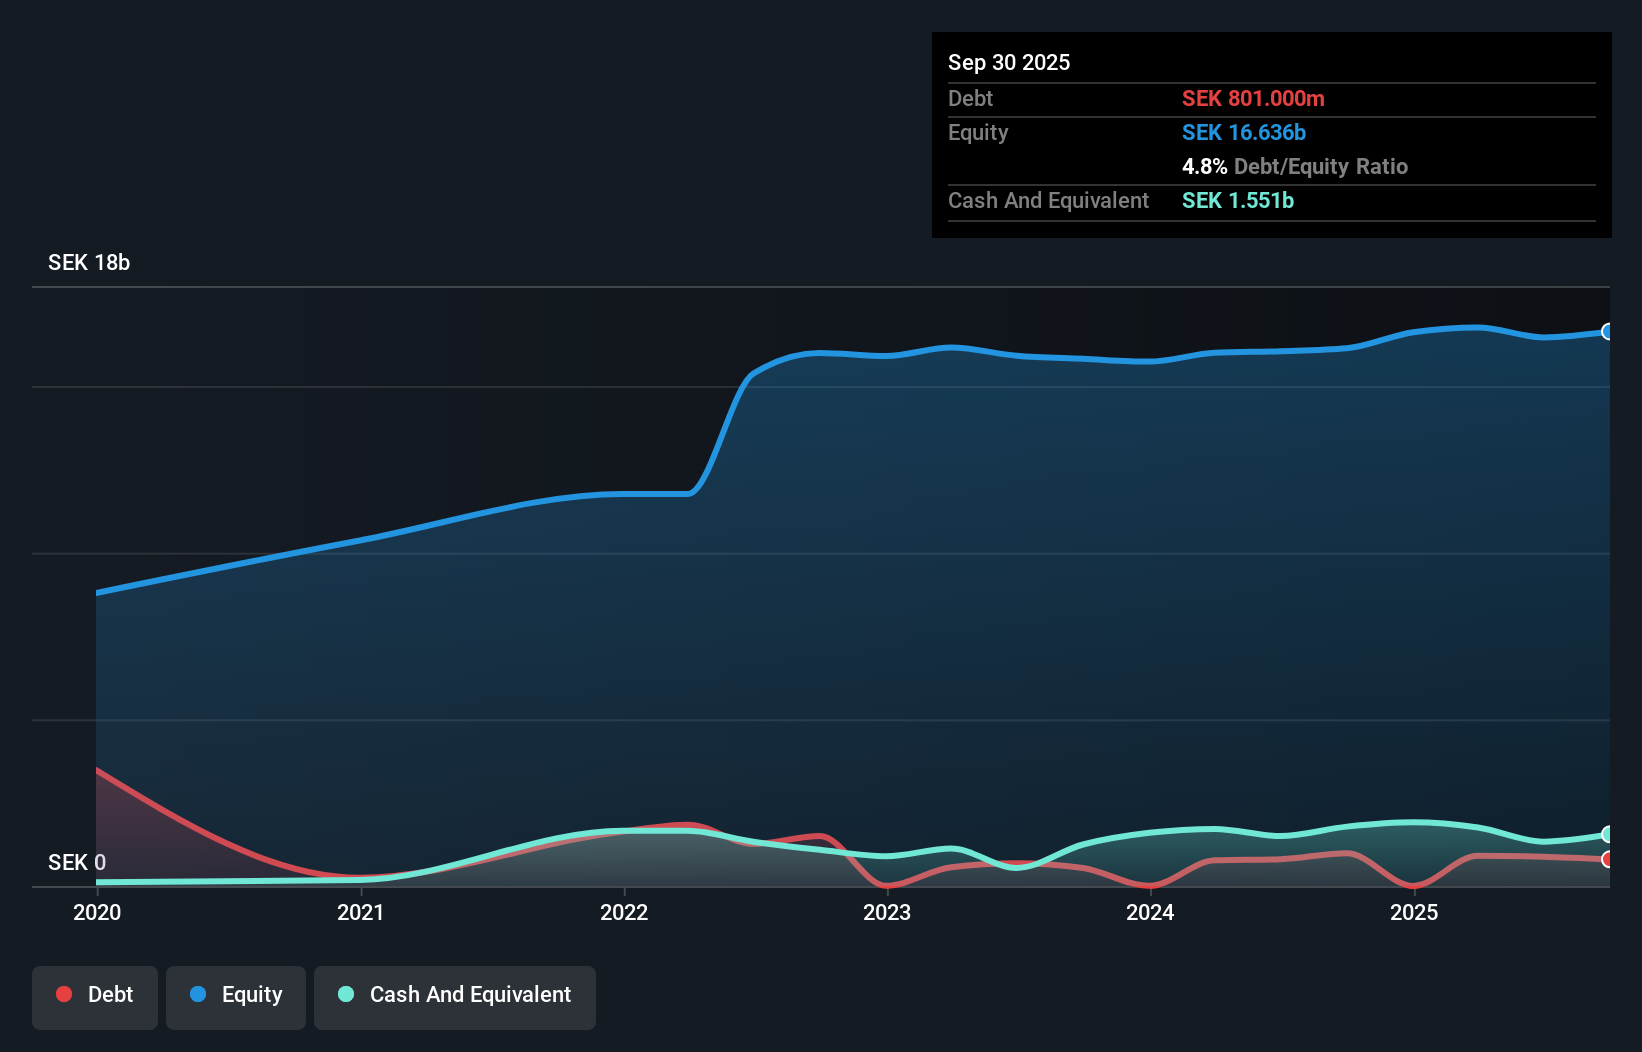The image size is (1642, 1052).
Task: Click the SEK 18b gridline label
Action: pos(88,262)
